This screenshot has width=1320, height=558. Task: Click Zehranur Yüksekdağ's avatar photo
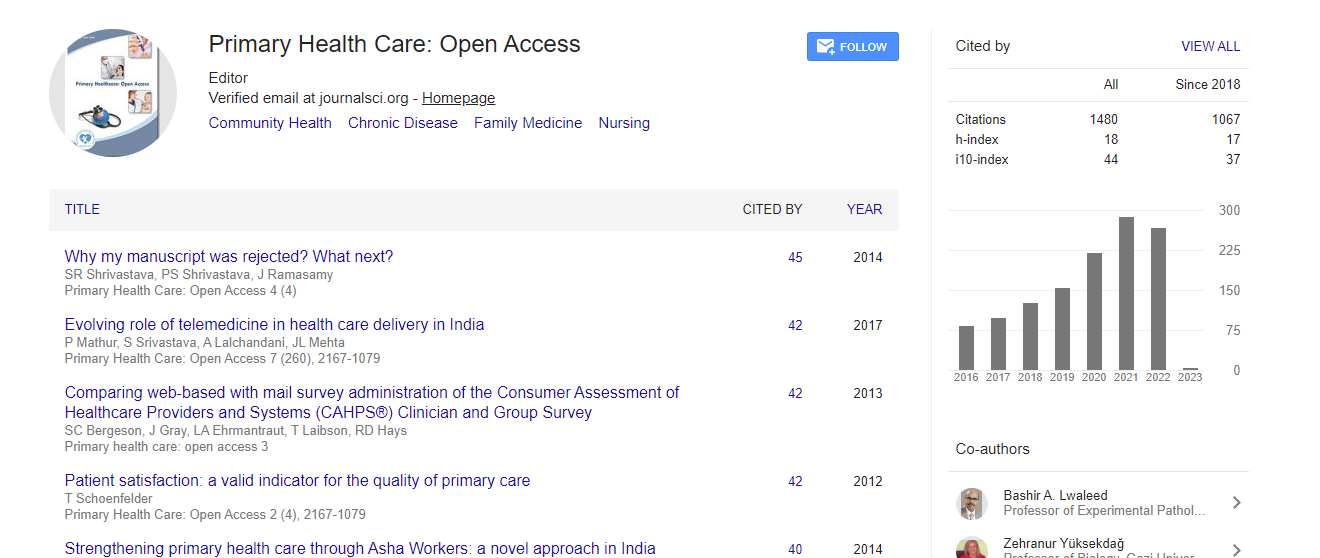point(972,548)
